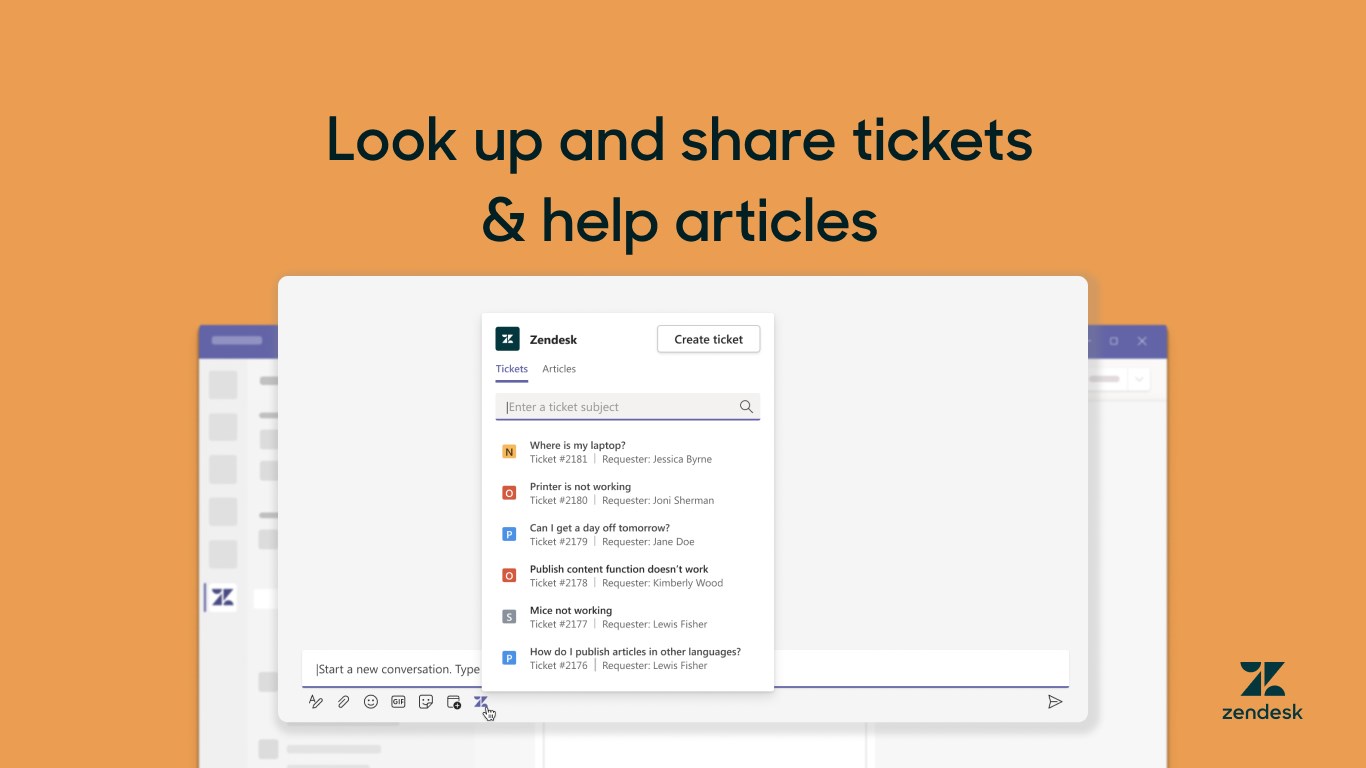1366x768 pixels.
Task: Insert a GIF using the GIF icon
Action: pyautogui.click(x=398, y=702)
